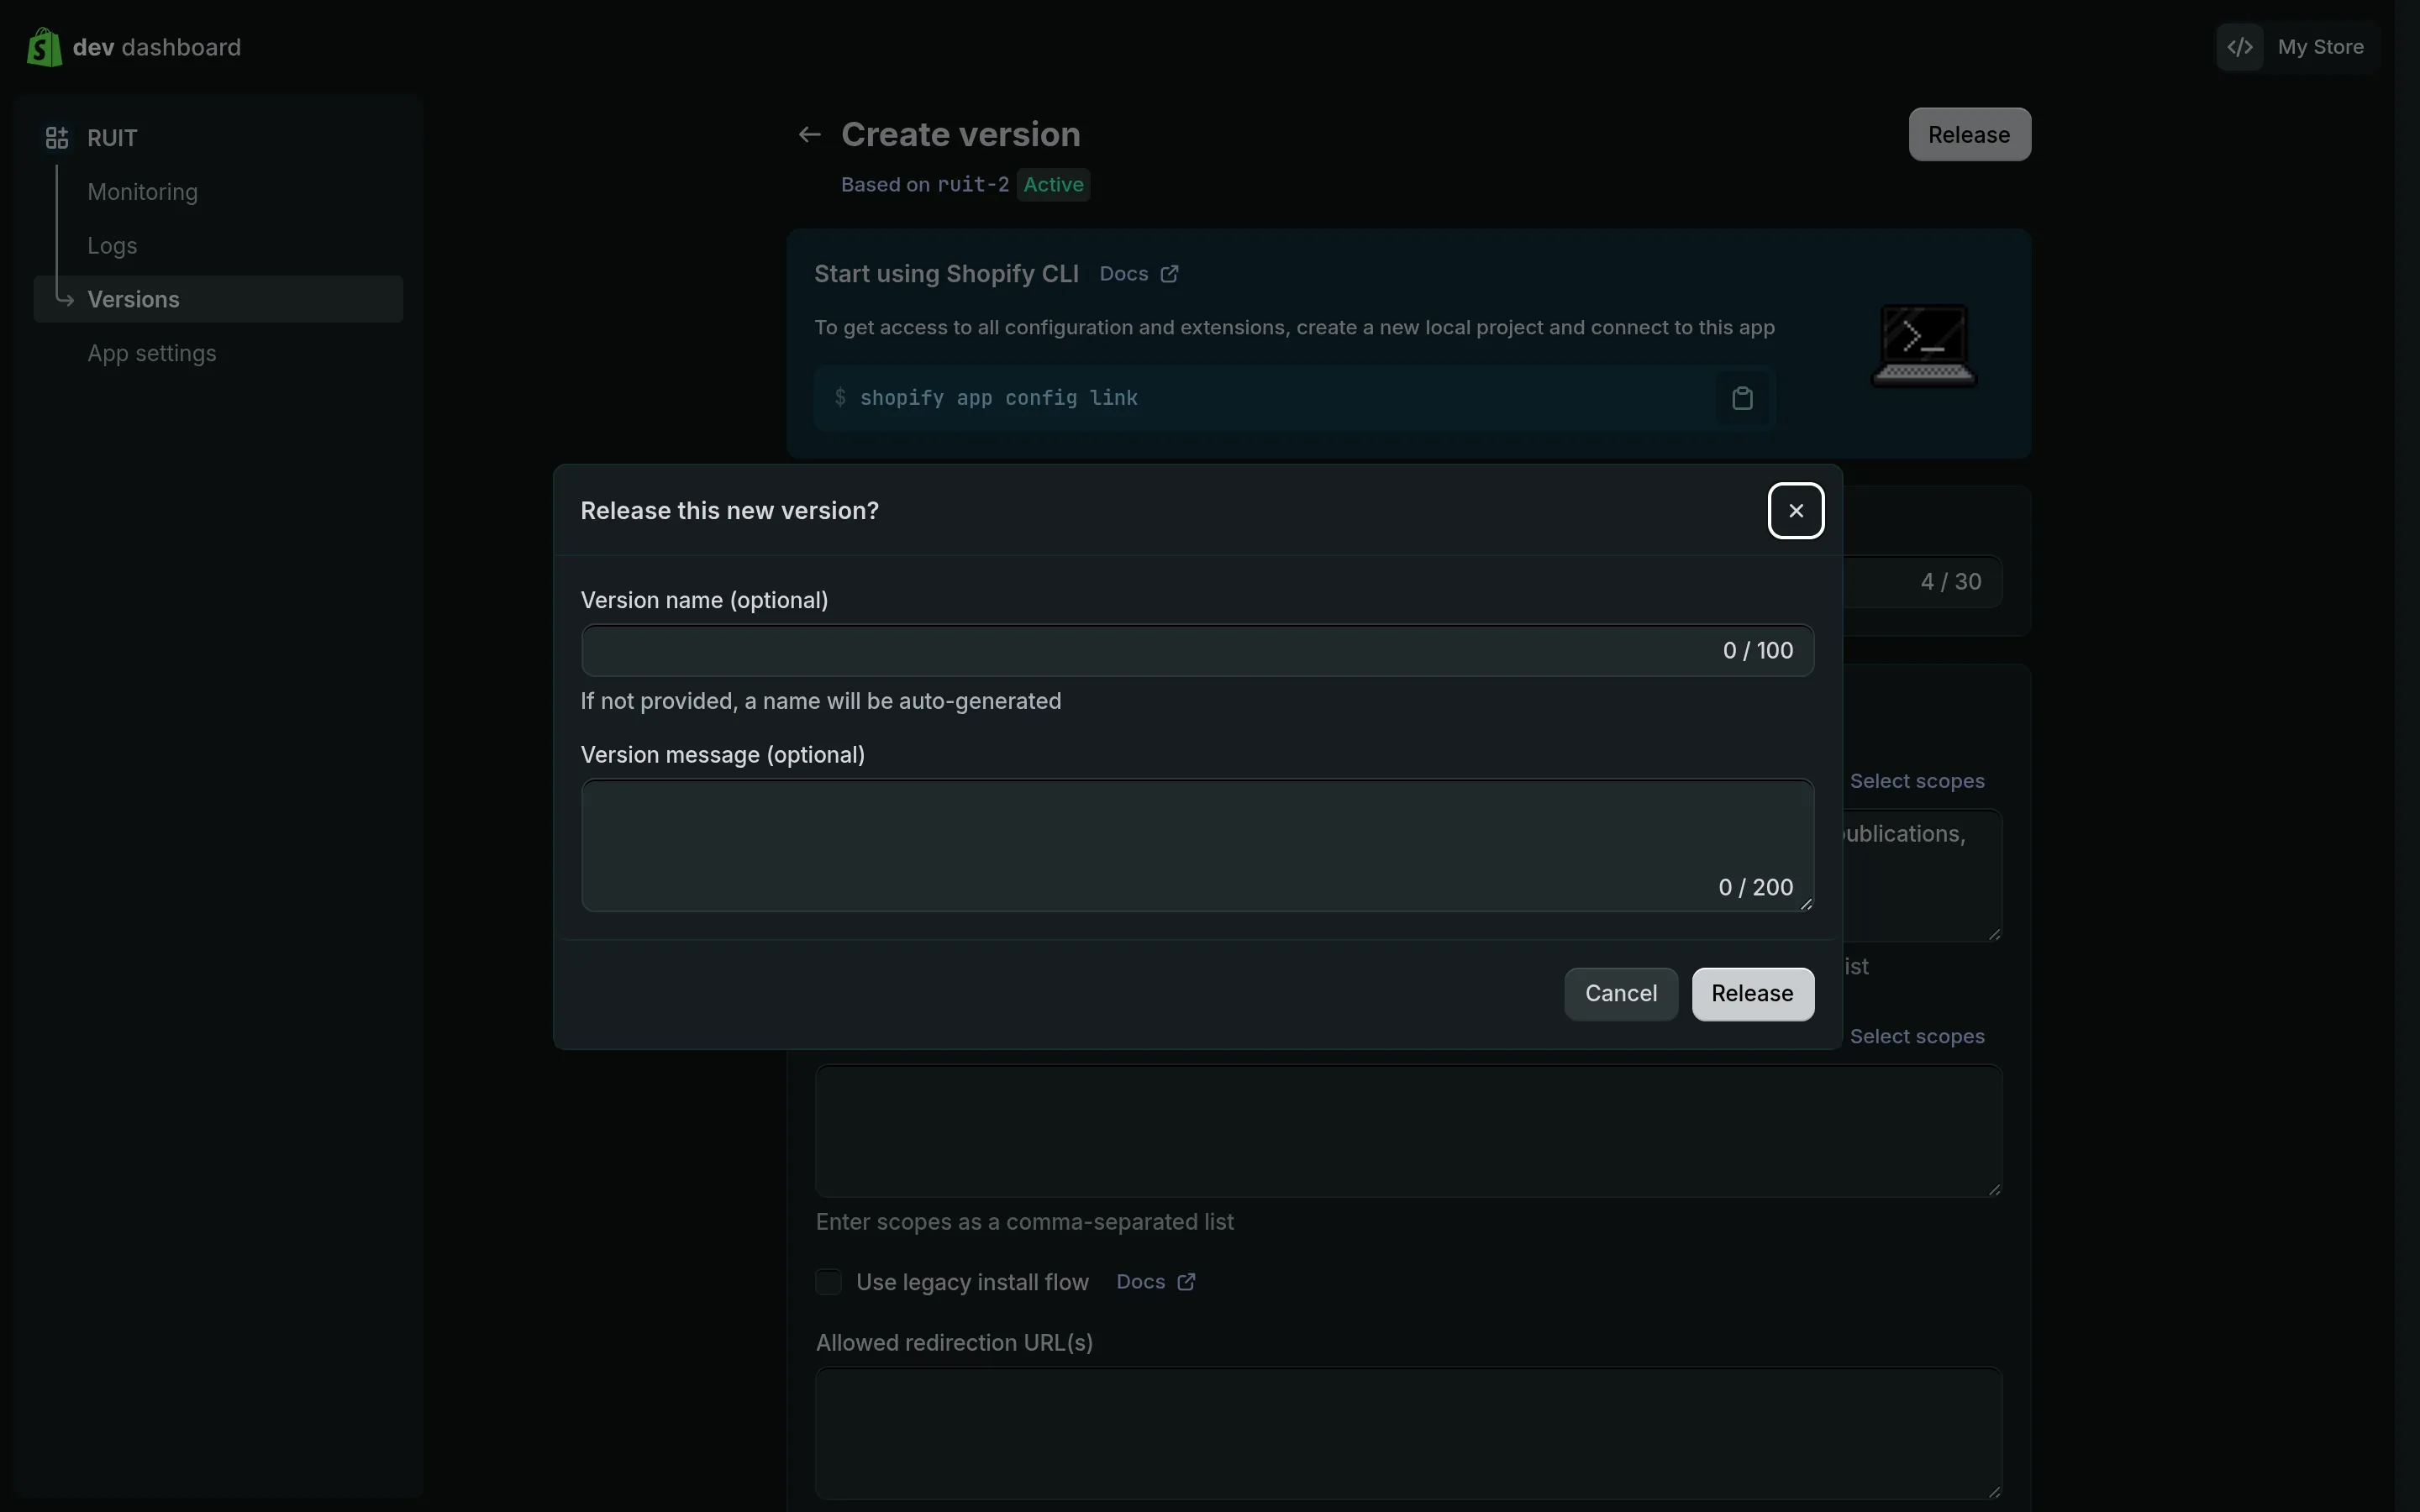Open App settings in the sidebar
The height and width of the screenshot is (1512, 2420).
point(151,354)
